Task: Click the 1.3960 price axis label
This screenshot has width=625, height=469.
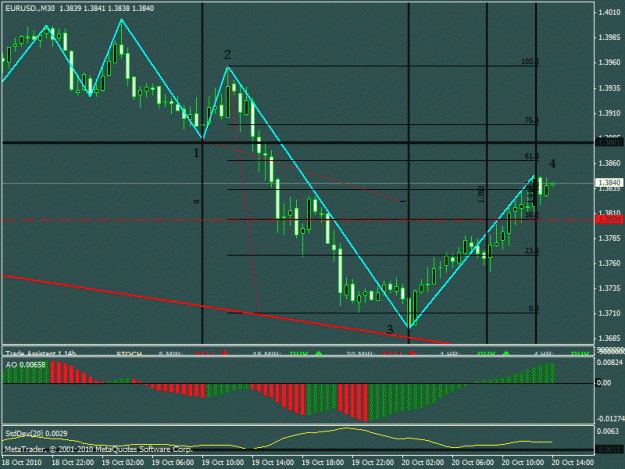Action: click(609, 62)
